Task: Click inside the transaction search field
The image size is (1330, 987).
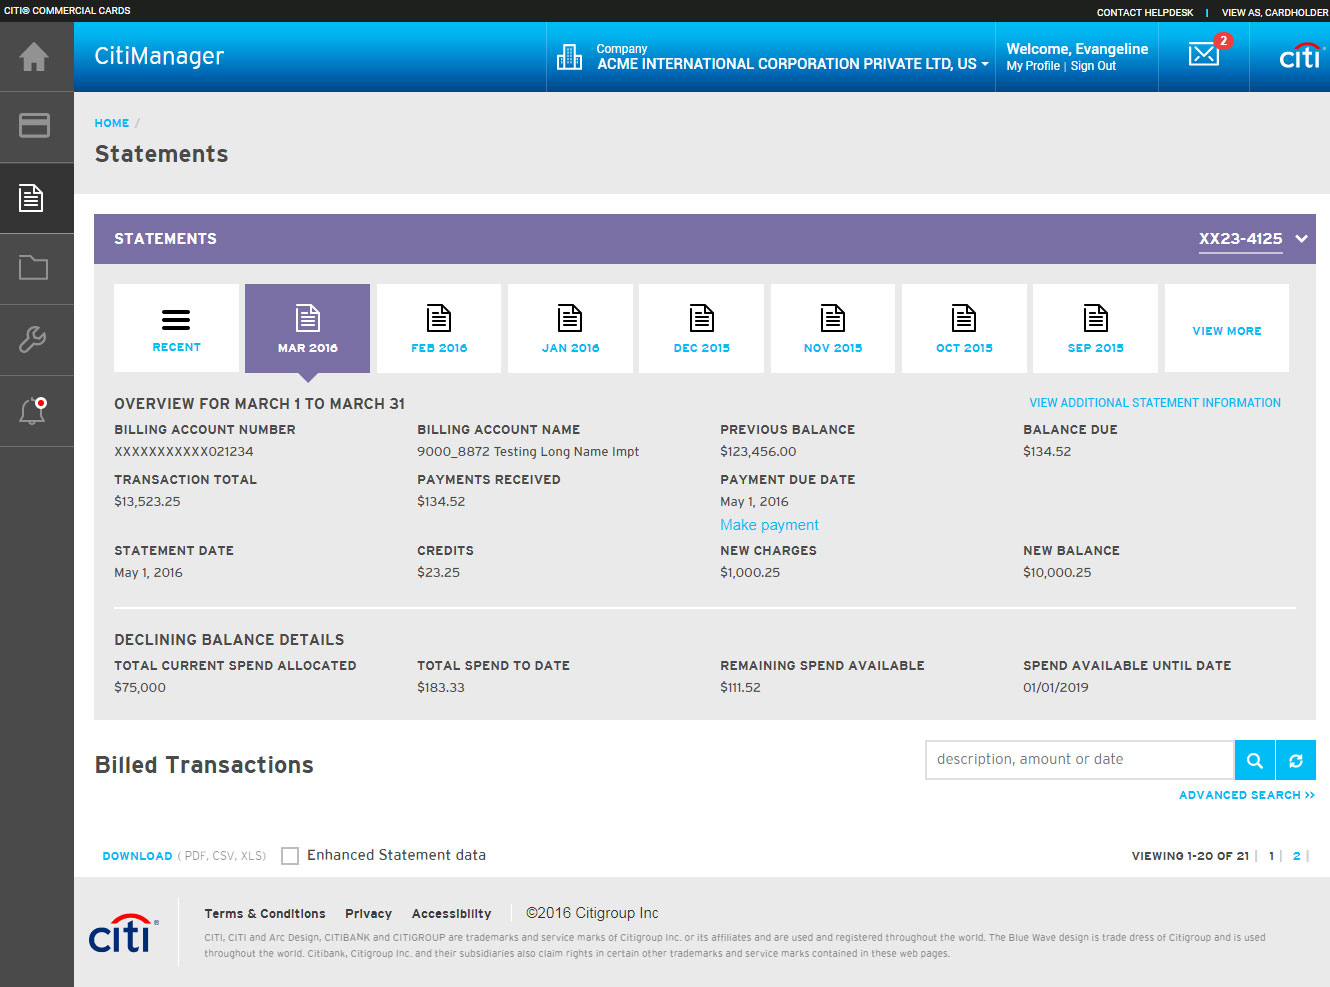Action: tap(1078, 760)
